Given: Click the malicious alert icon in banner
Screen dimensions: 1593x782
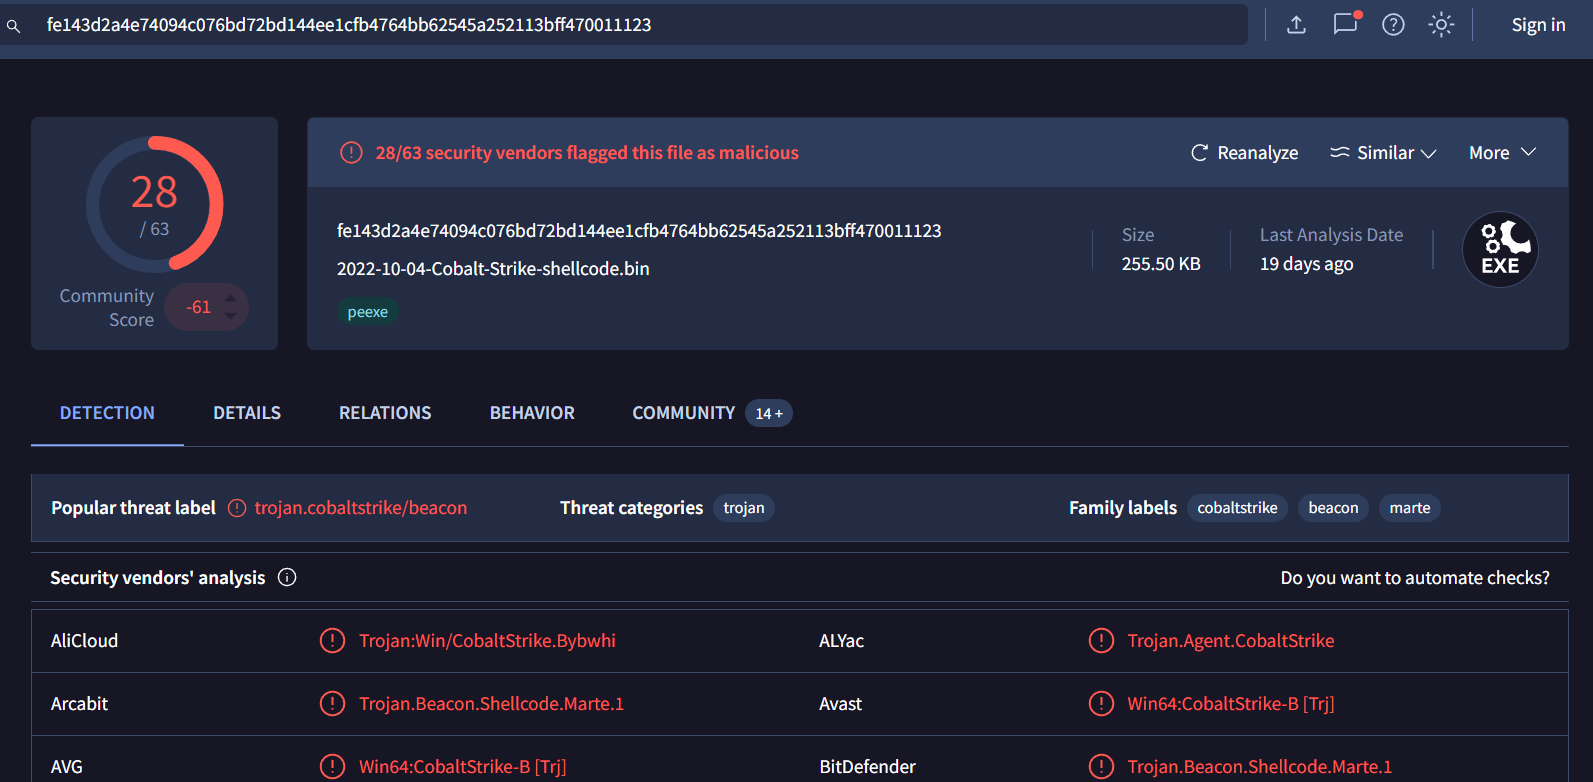Looking at the screenshot, I should (351, 153).
